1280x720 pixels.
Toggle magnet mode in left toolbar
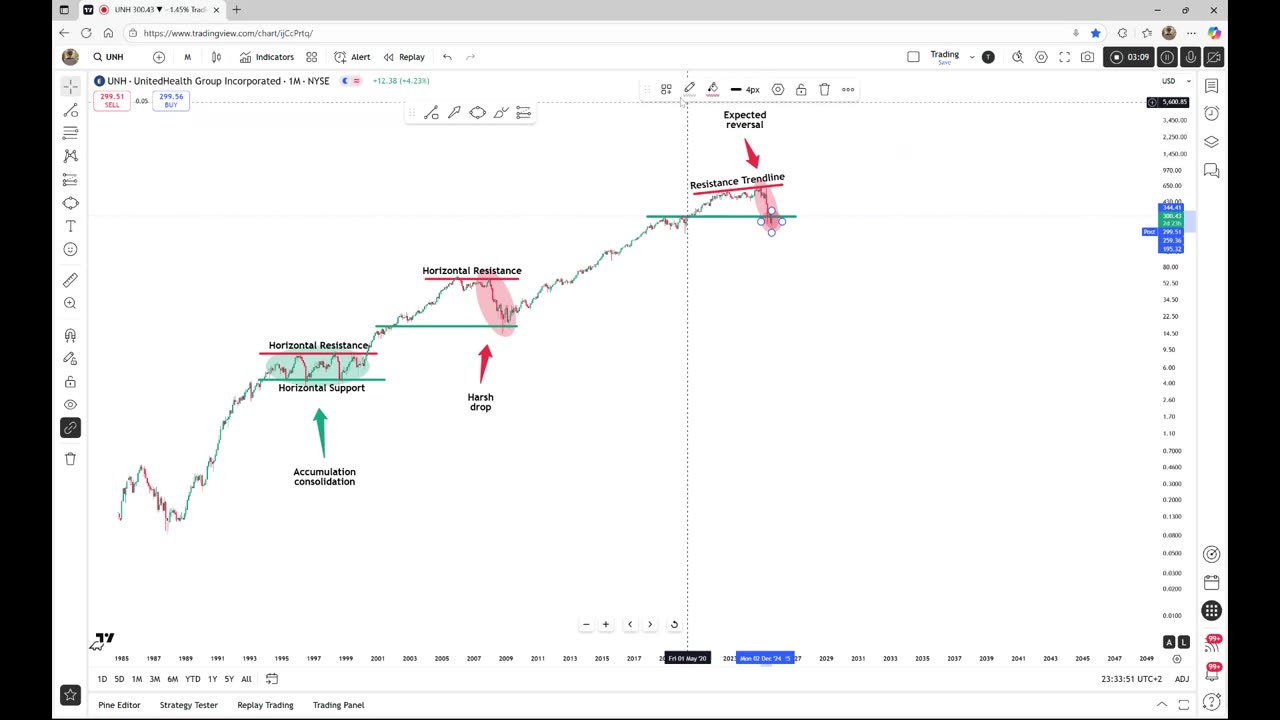tap(70, 336)
